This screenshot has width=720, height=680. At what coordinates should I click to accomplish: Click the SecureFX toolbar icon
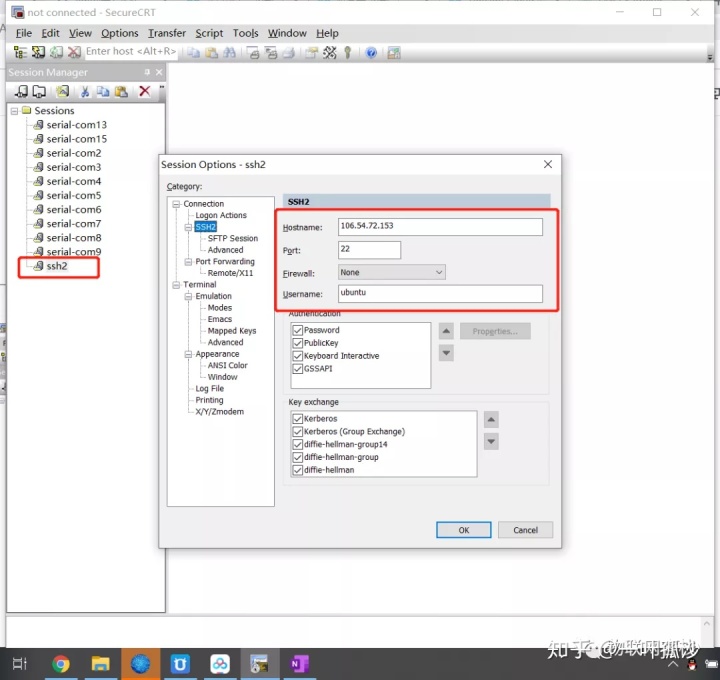coord(394,53)
